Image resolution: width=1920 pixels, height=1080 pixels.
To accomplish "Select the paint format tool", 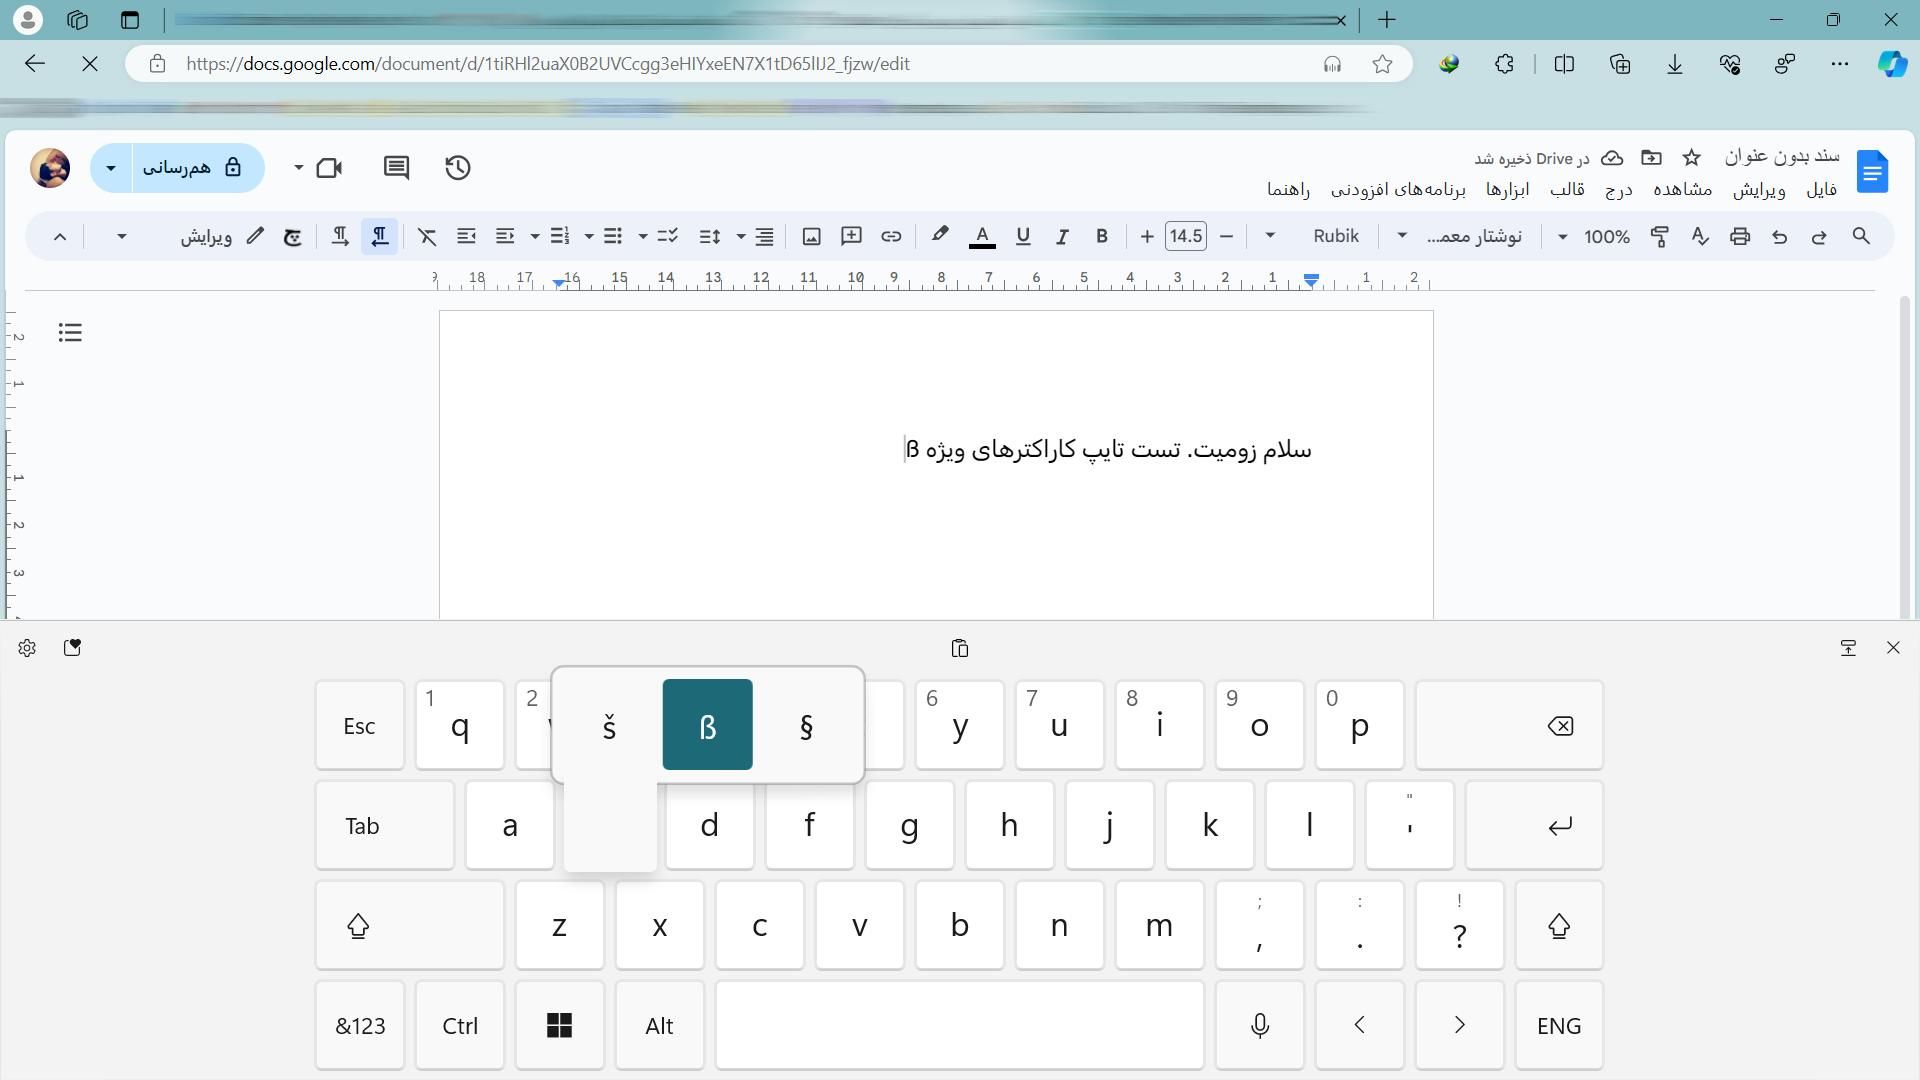I will (x=1659, y=237).
